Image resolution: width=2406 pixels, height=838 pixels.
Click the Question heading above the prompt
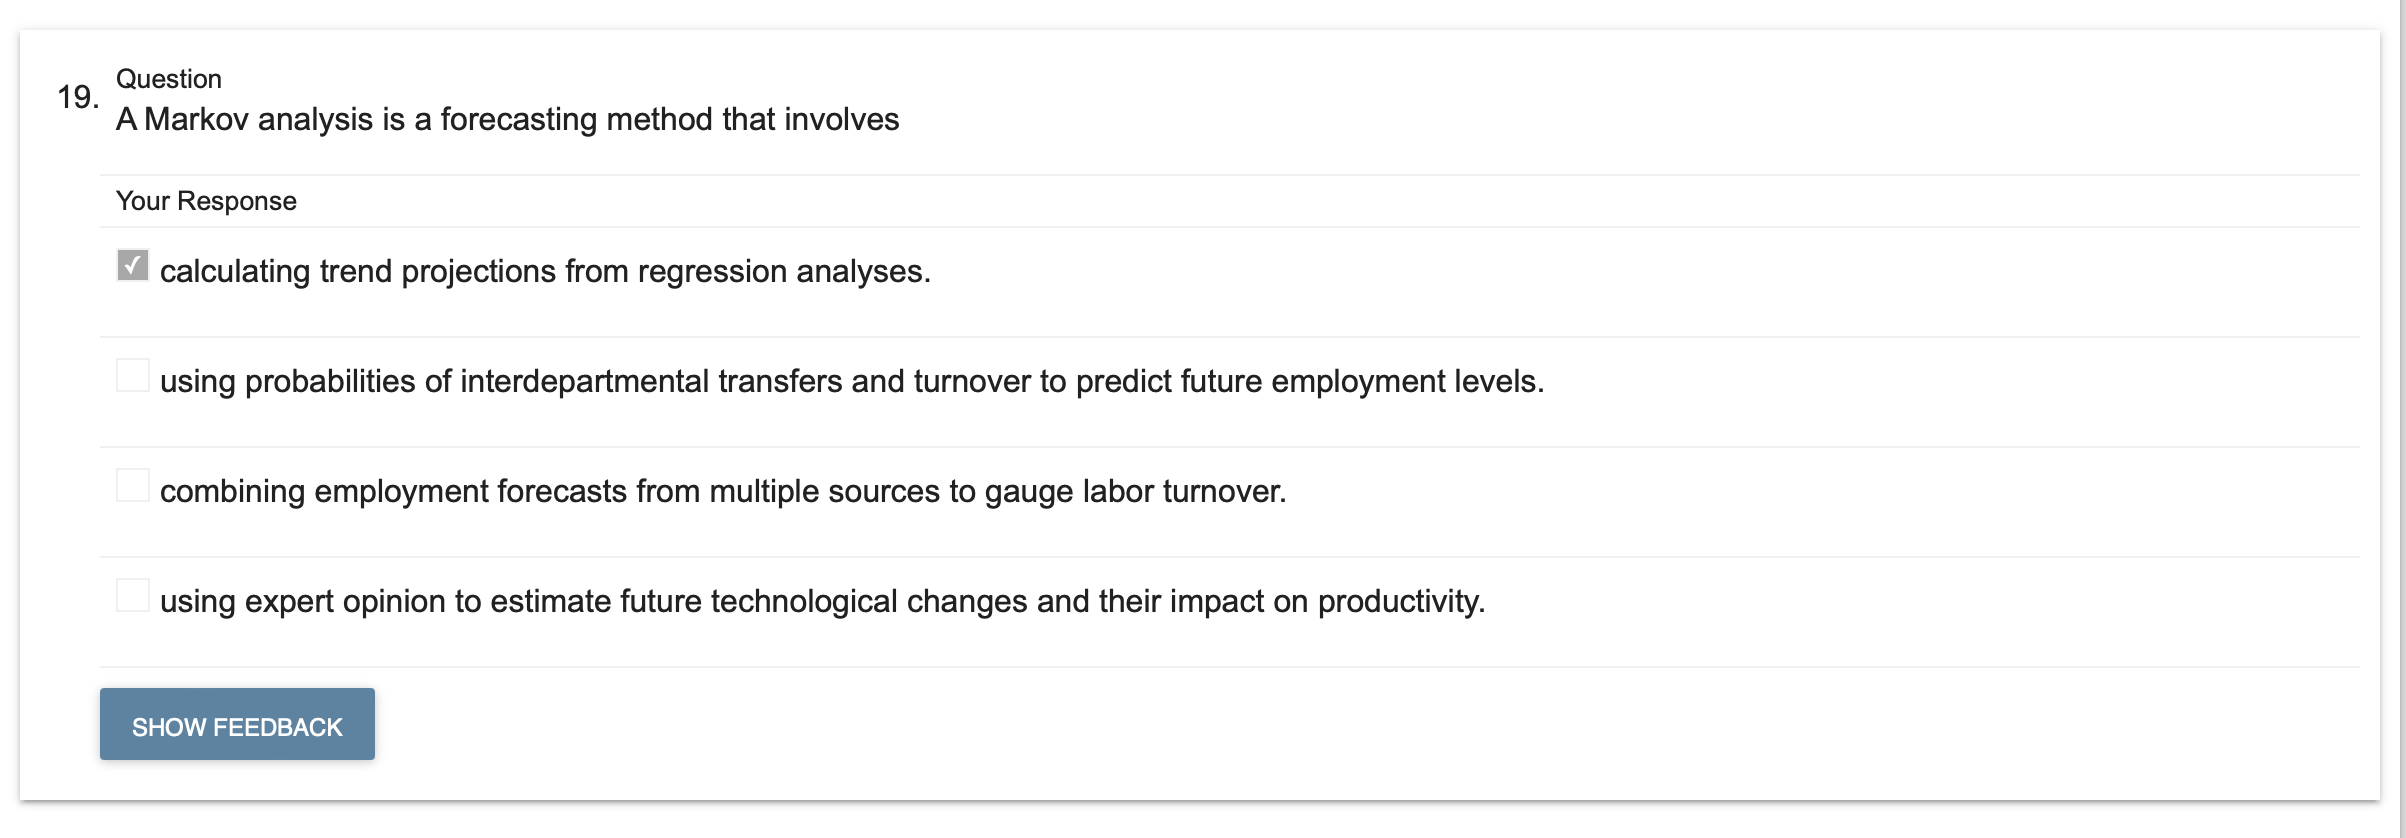tap(168, 78)
